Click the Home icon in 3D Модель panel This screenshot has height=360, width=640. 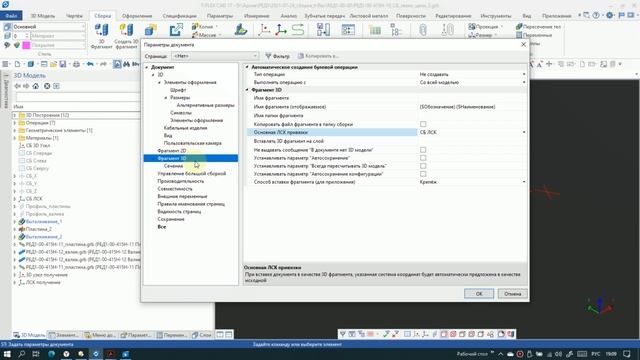pyautogui.click(x=36, y=86)
